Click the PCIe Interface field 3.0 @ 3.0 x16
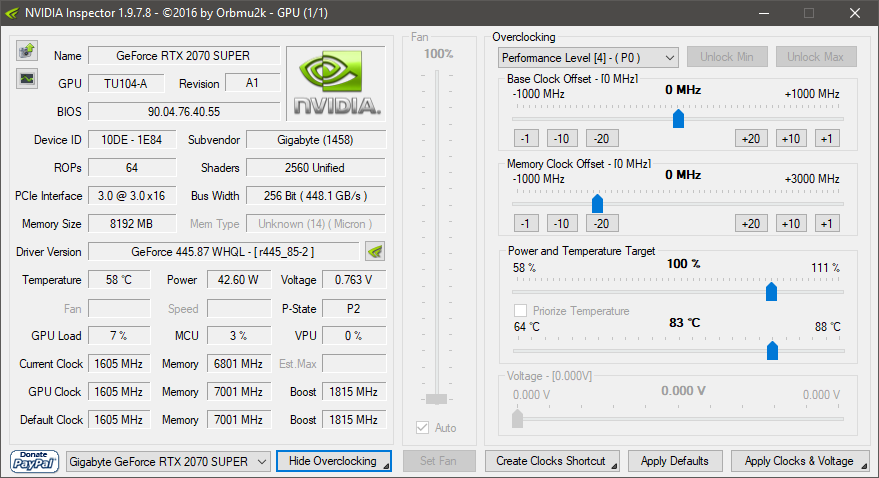Image resolution: width=879 pixels, height=478 pixels. tap(132, 196)
